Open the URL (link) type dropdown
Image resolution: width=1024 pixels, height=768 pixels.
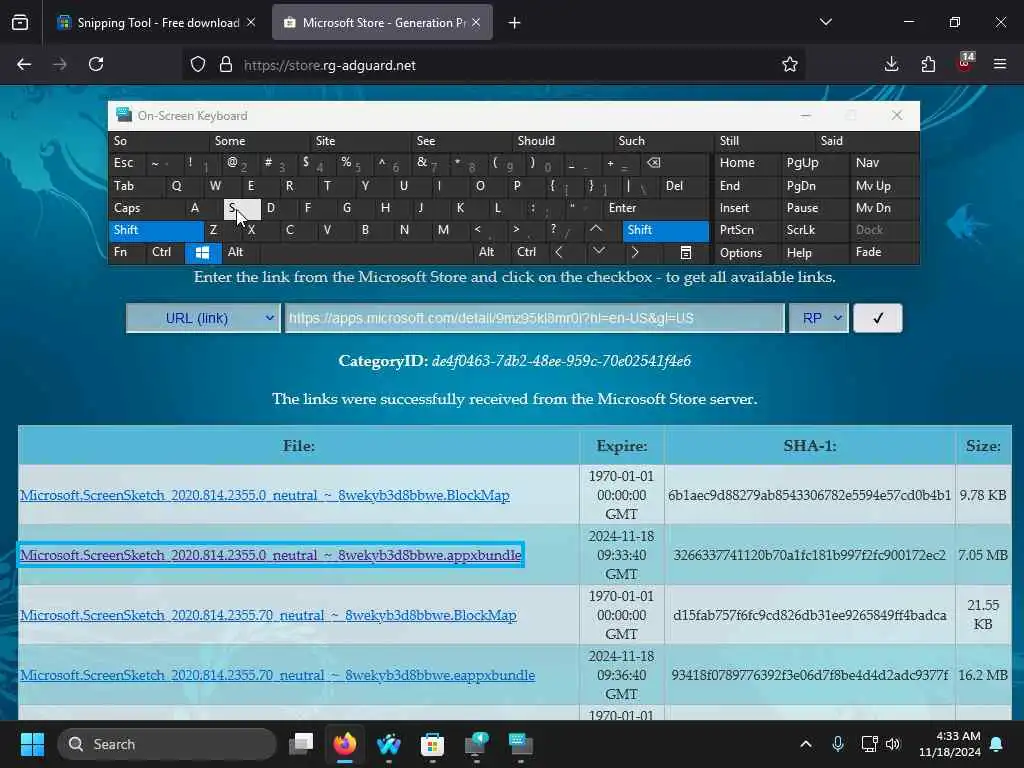tap(203, 318)
